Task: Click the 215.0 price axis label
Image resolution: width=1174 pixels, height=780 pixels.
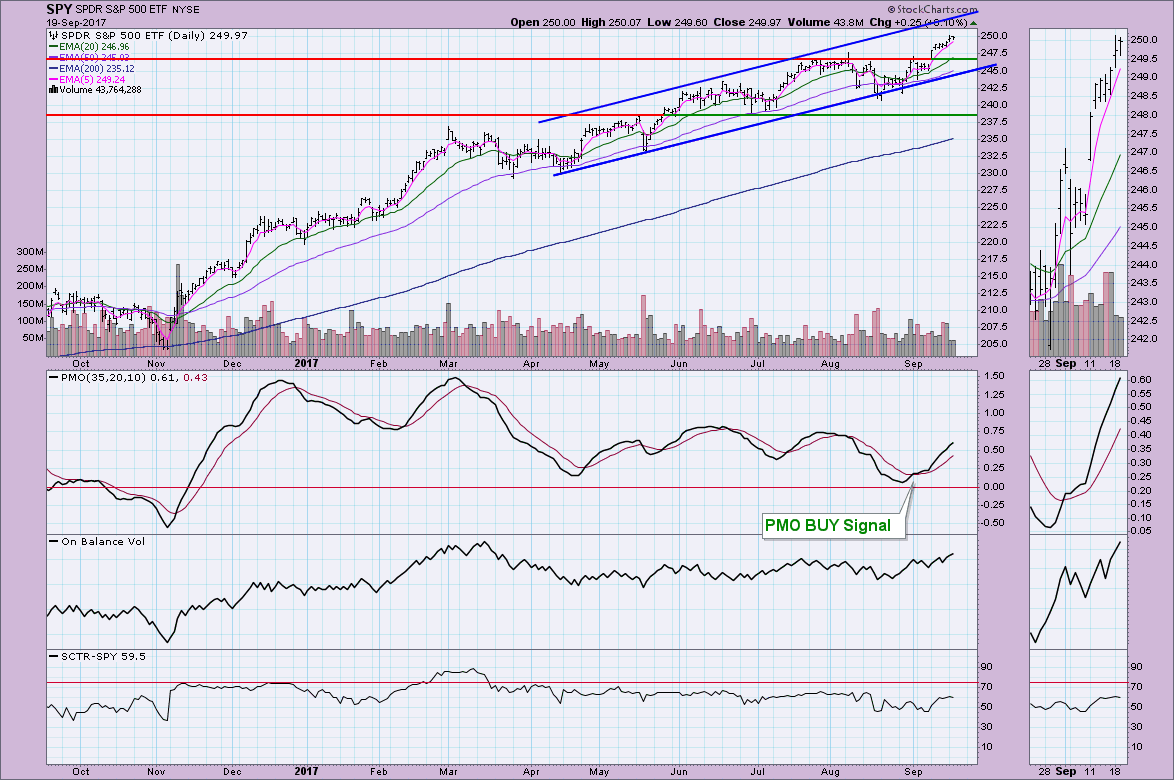Action: coord(995,275)
